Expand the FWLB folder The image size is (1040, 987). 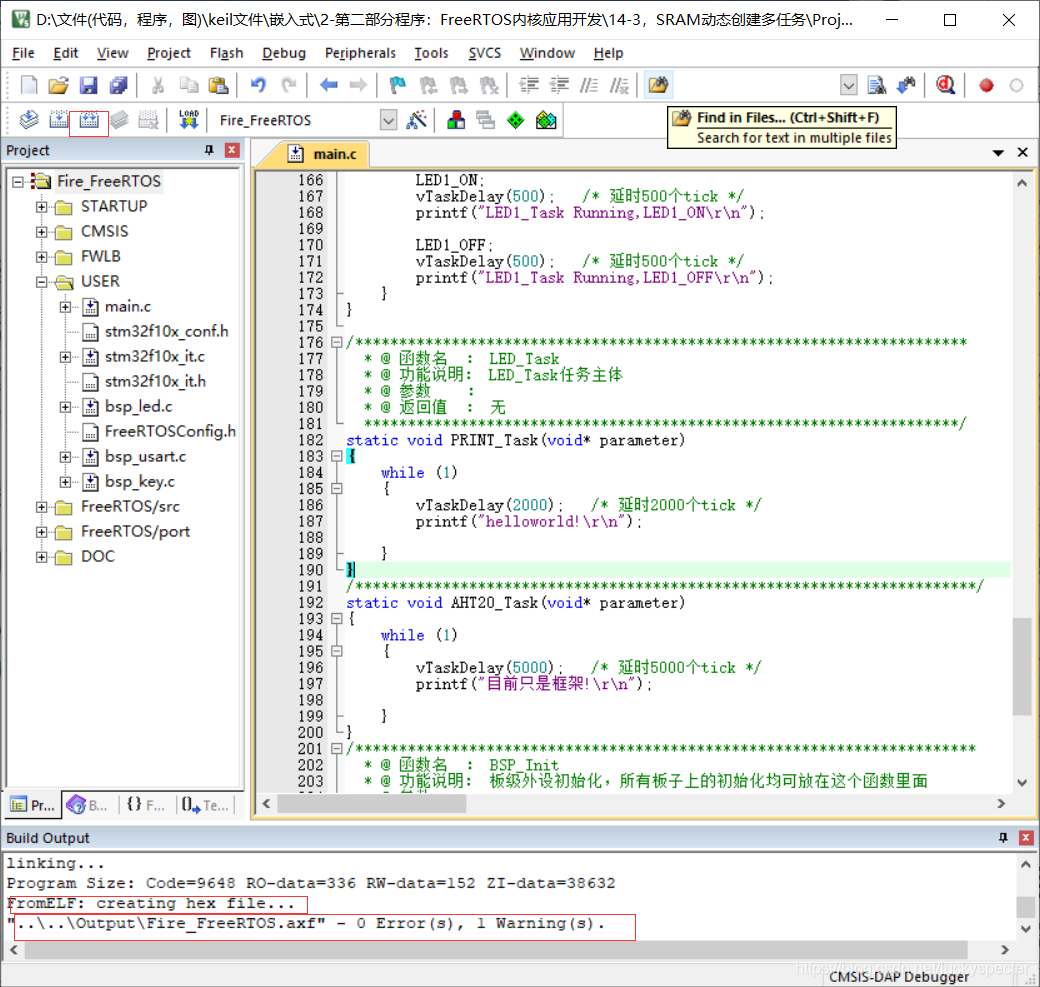42,257
